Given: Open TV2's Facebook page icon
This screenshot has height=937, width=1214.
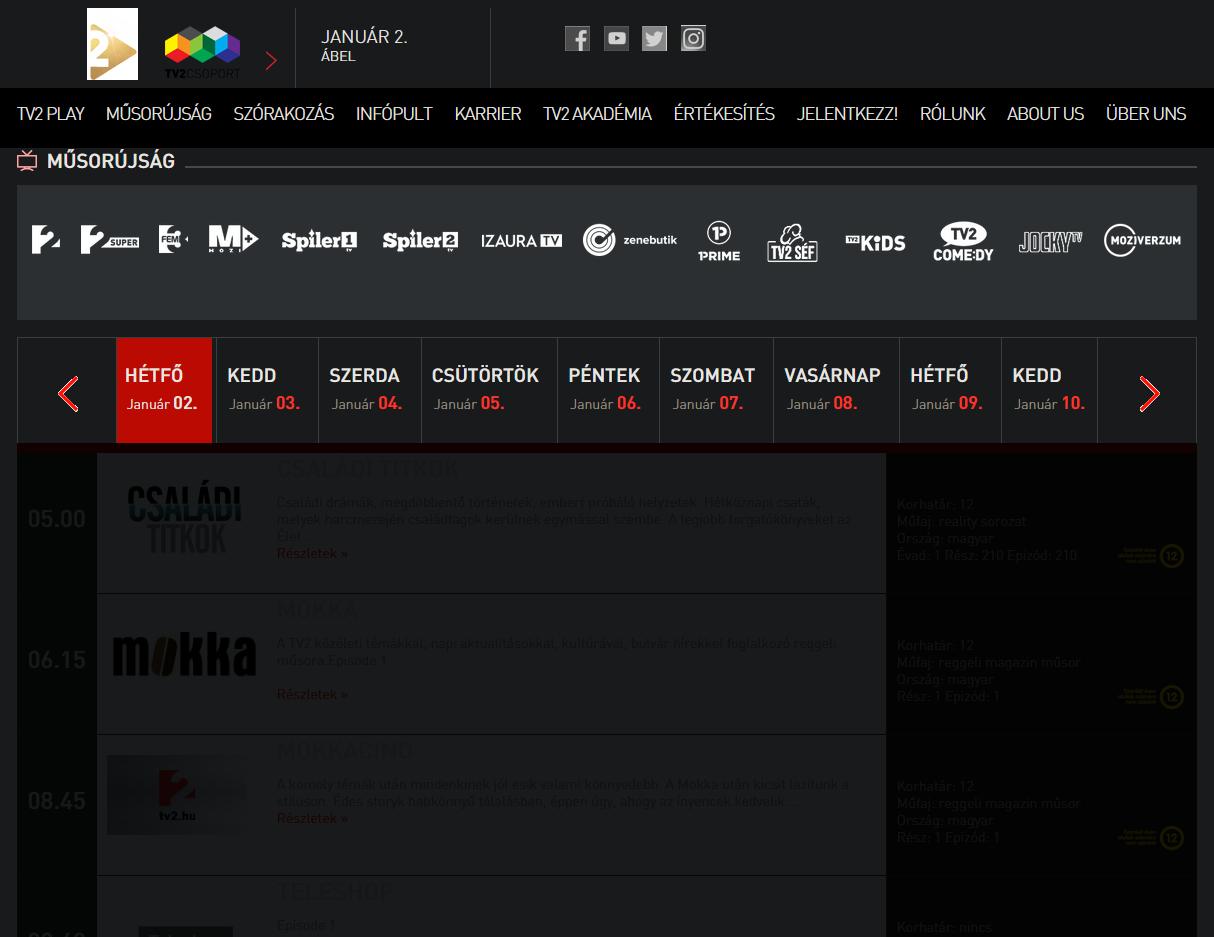Looking at the screenshot, I should pyautogui.click(x=577, y=38).
